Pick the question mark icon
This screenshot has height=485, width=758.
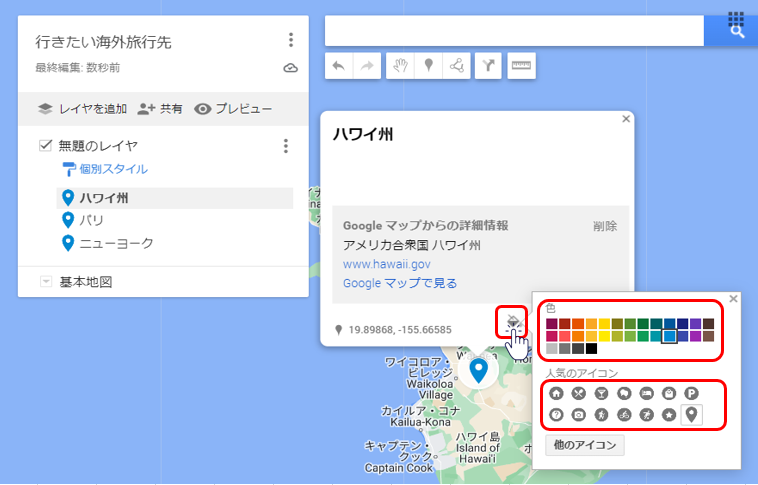556,415
